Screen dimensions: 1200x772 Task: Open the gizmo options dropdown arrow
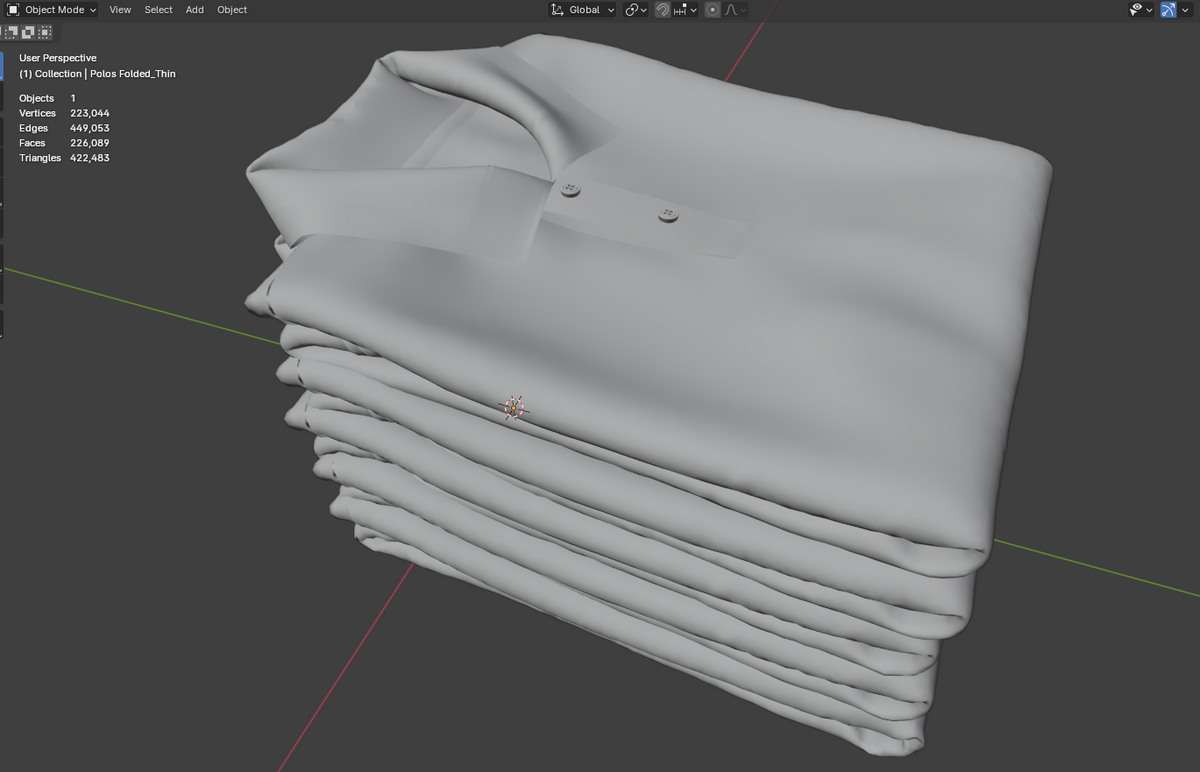point(1187,10)
